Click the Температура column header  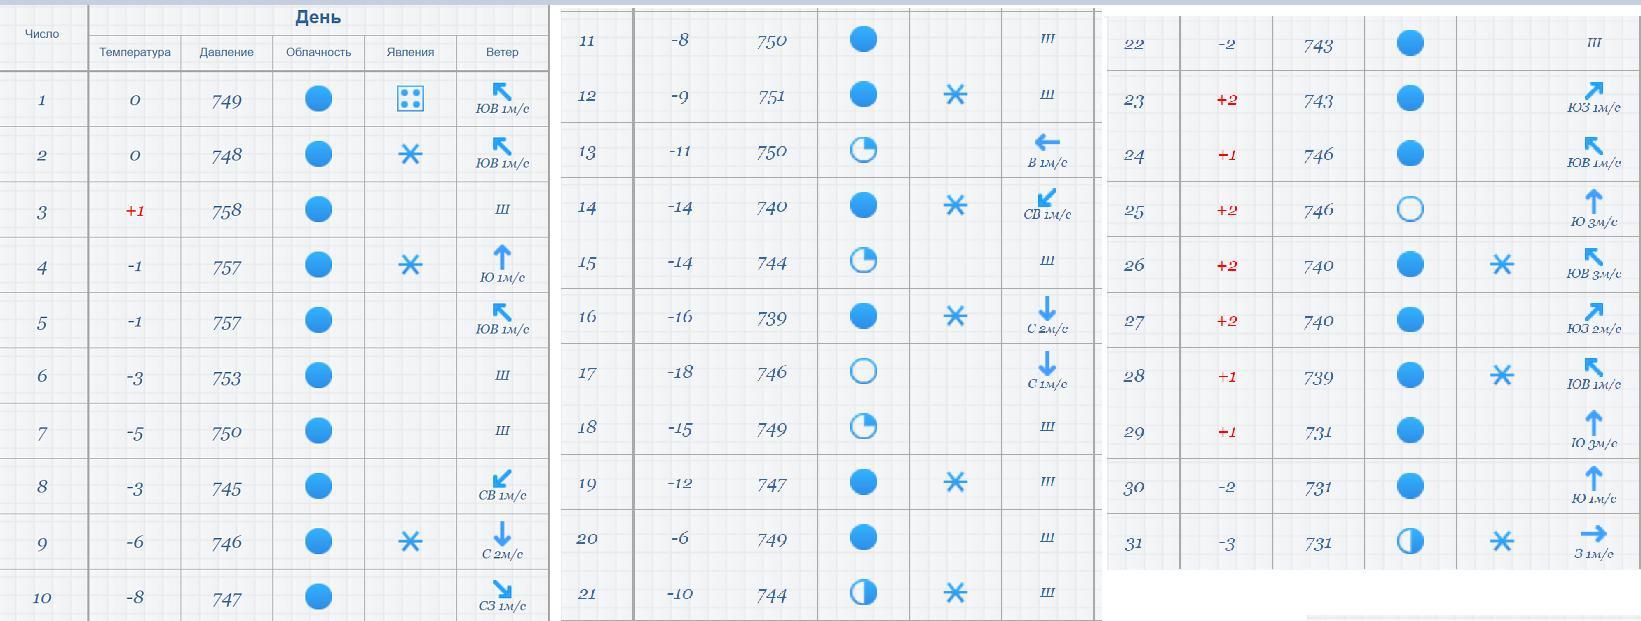point(135,52)
